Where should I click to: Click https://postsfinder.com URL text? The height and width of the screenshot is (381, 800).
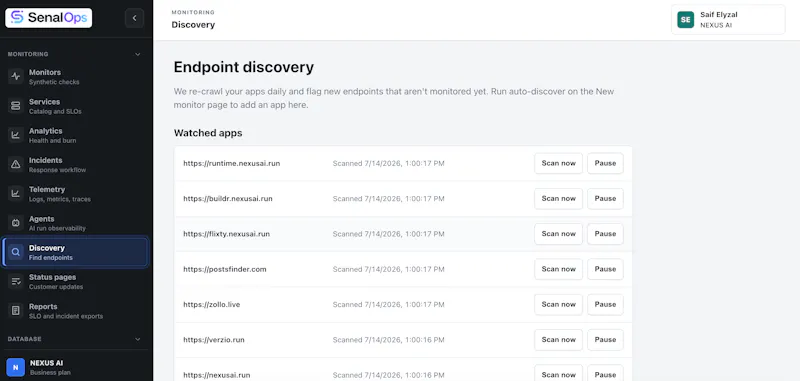[225, 269]
